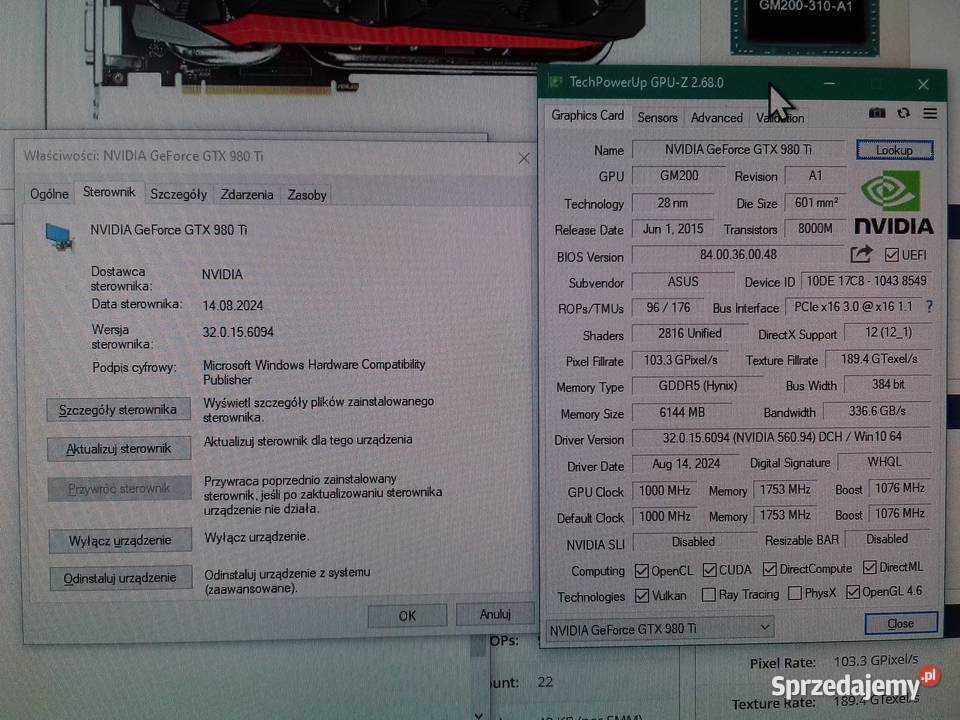This screenshot has width=960, height=720.
Task: Toggle the CUDA checkbox
Action: 709,570
